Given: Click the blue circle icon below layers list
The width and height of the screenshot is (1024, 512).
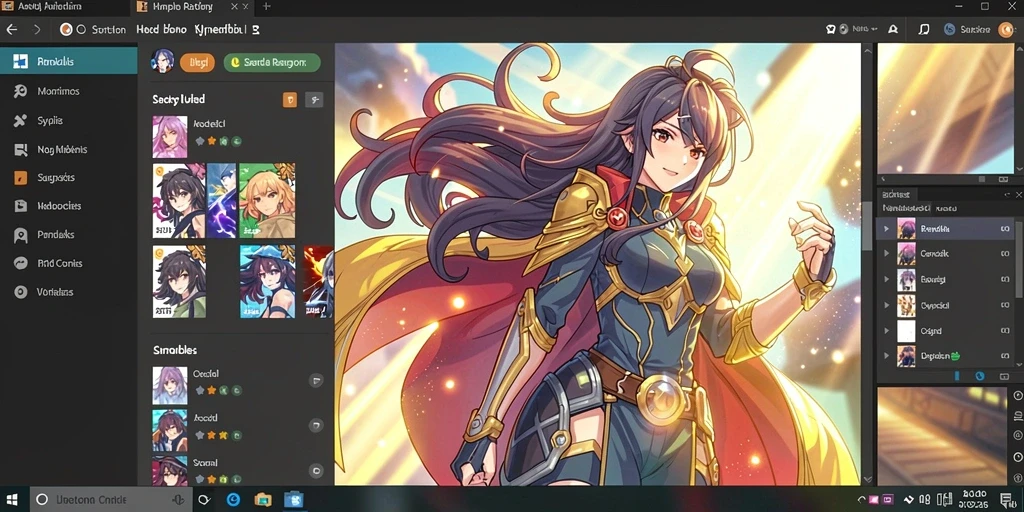Looking at the screenshot, I should (979, 376).
